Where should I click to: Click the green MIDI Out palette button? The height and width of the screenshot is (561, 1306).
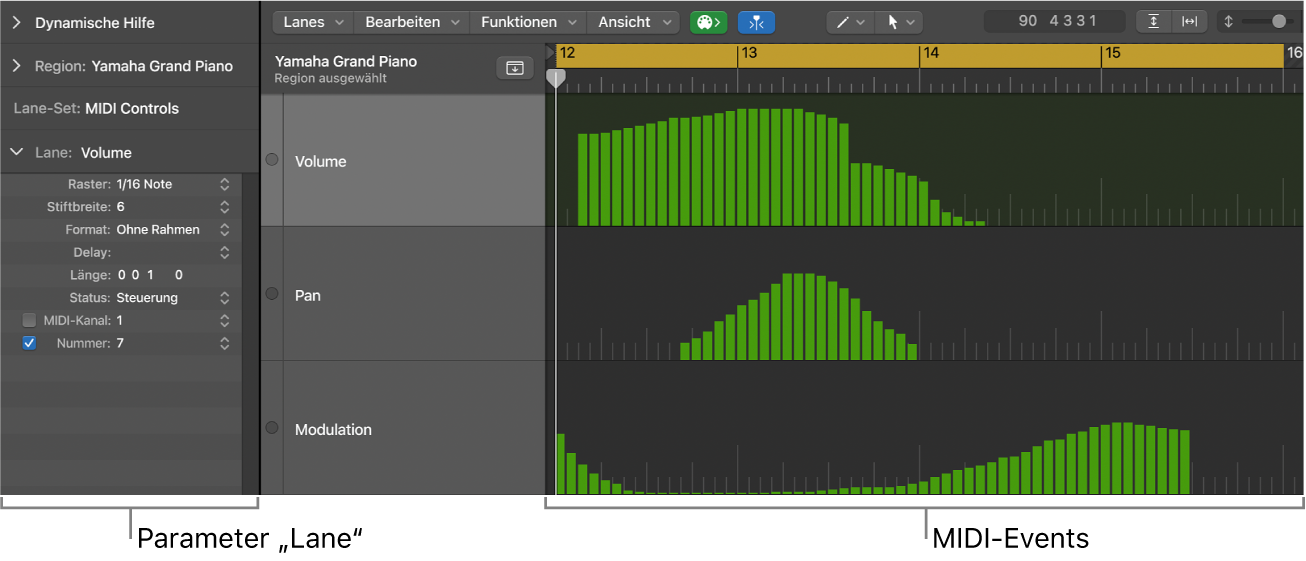[708, 22]
